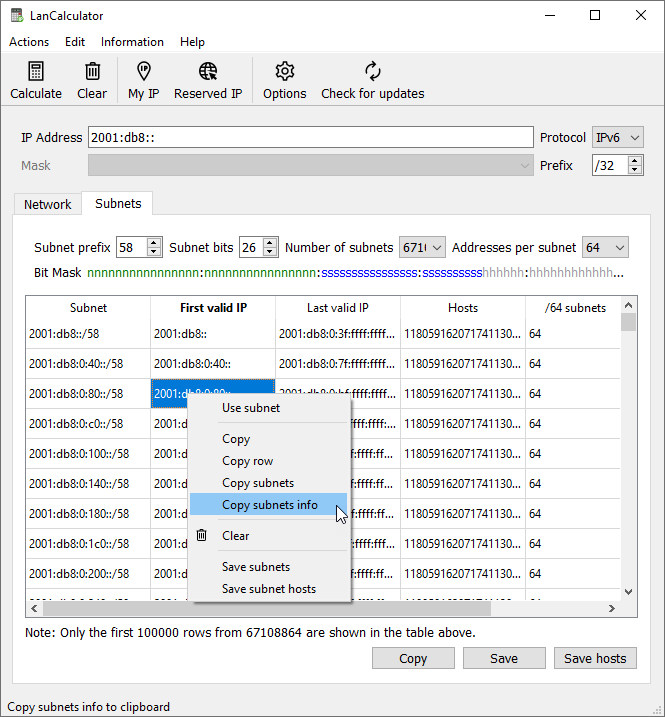Decrease the Prefix /32 value
The image size is (665, 717).
click(634, 170)
